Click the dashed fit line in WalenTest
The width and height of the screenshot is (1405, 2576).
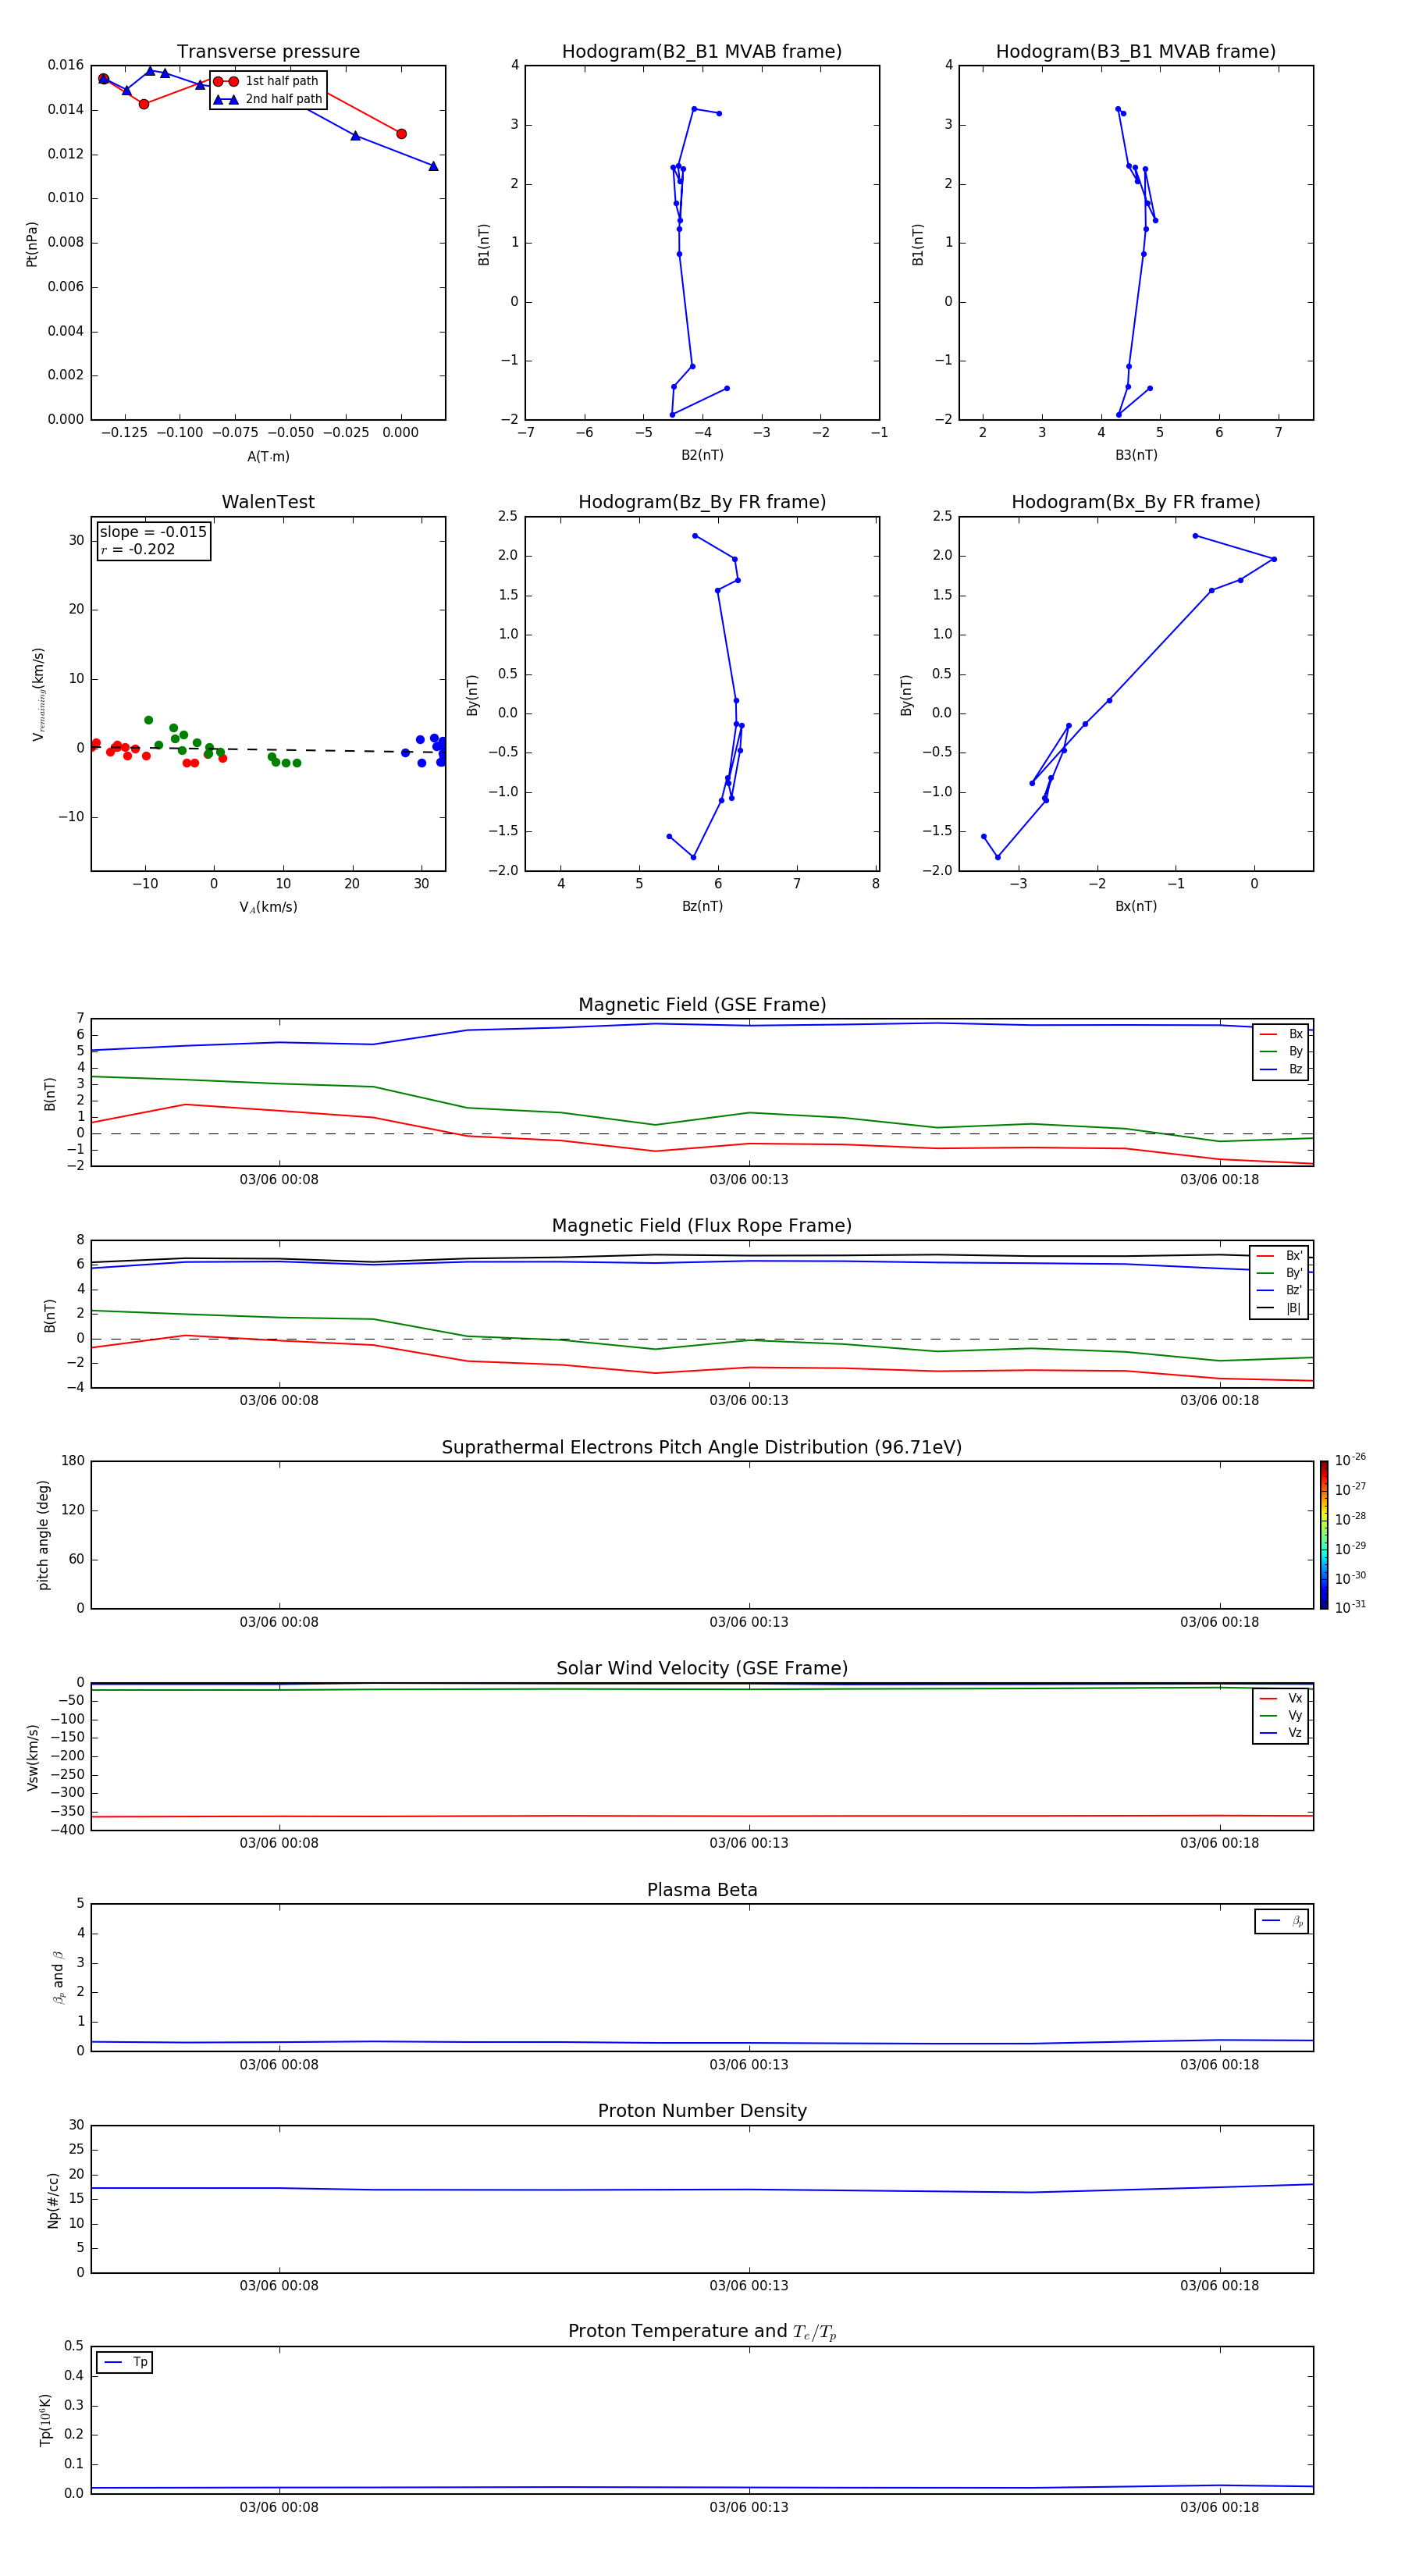click(x=268, y=749)
